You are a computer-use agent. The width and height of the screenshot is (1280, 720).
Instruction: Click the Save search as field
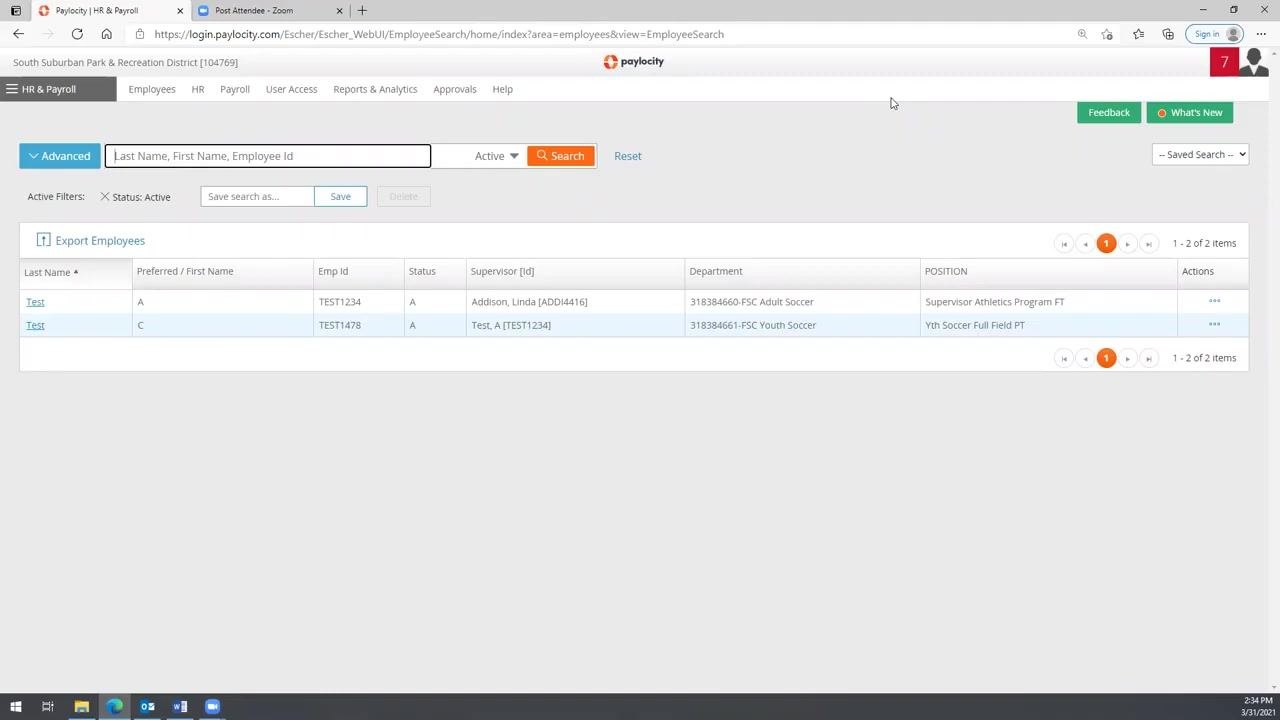point(257,196)
